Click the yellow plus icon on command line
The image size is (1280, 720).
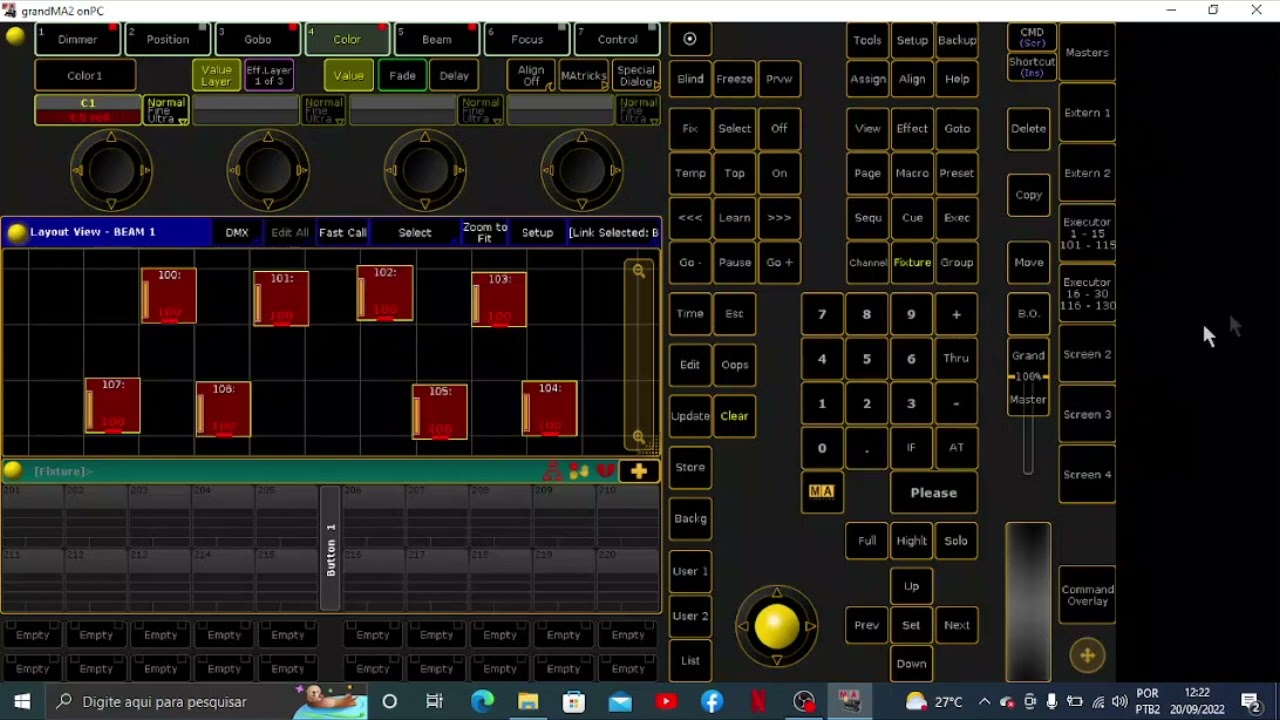click(639, 471)
